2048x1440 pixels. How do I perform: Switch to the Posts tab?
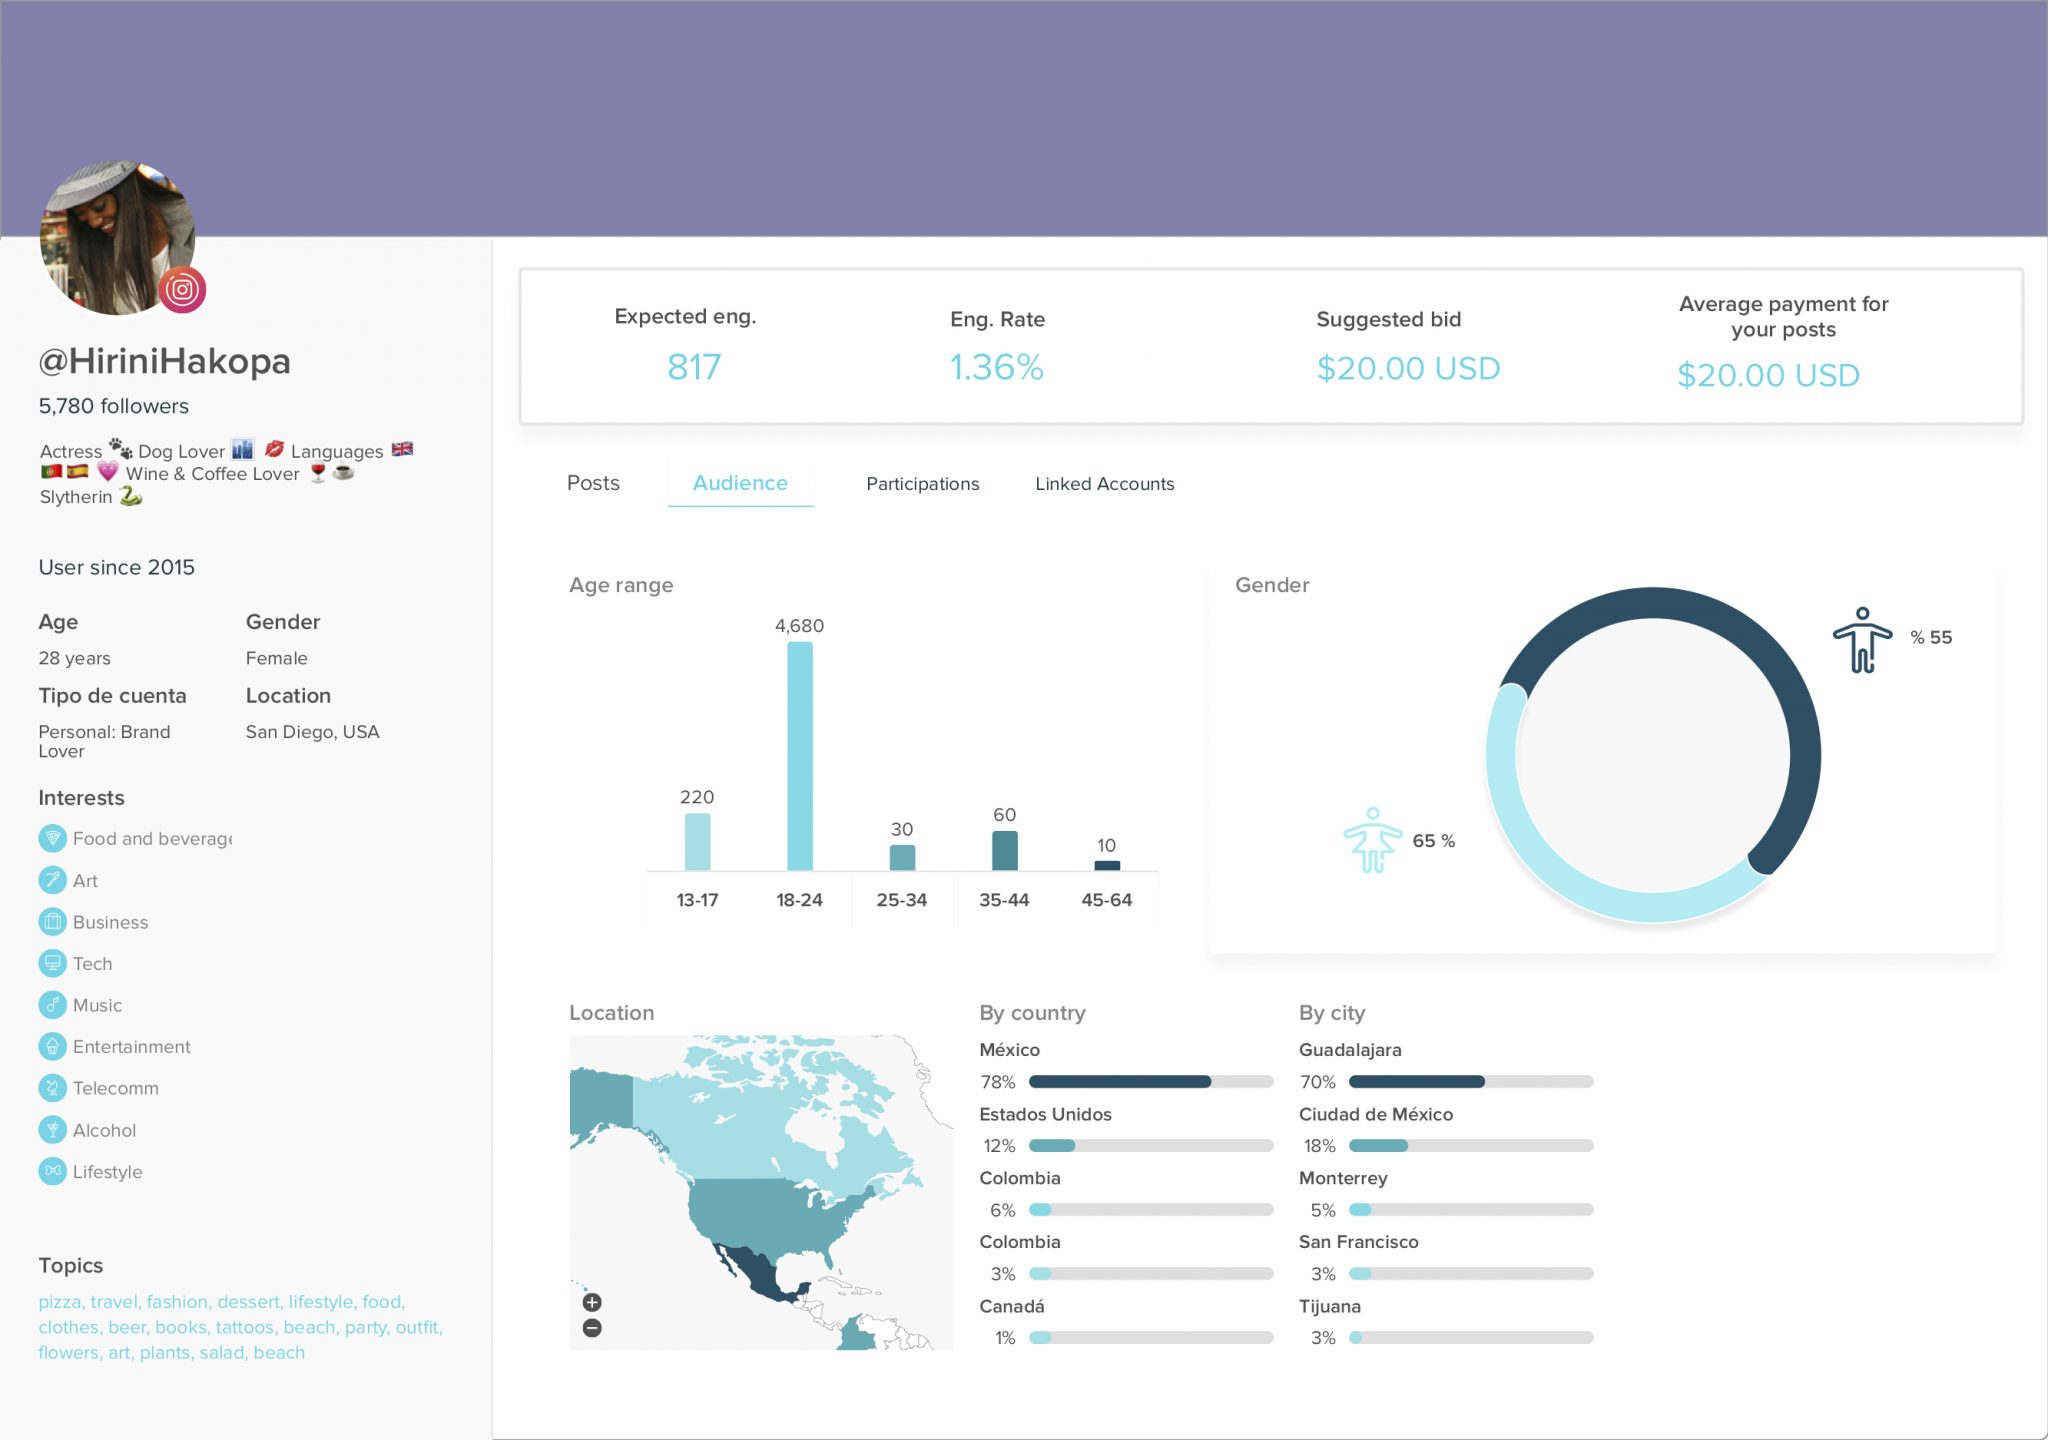(593, 483)
